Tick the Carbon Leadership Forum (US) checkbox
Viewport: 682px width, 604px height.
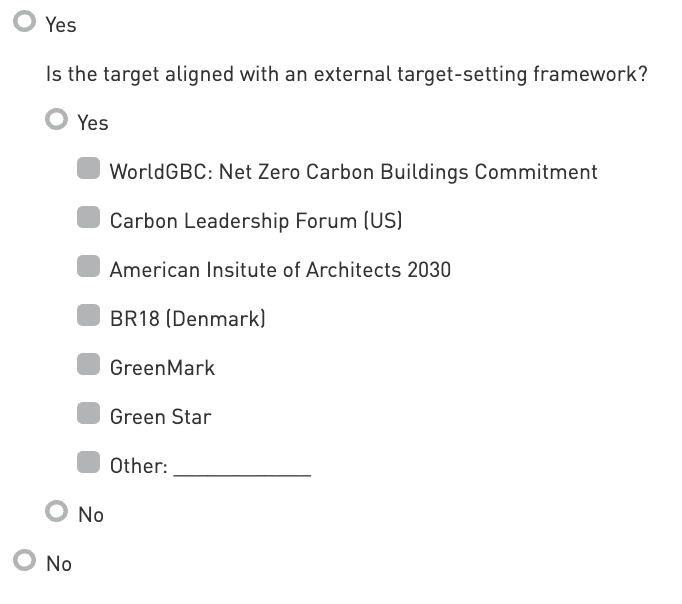(x=90, y=219)
